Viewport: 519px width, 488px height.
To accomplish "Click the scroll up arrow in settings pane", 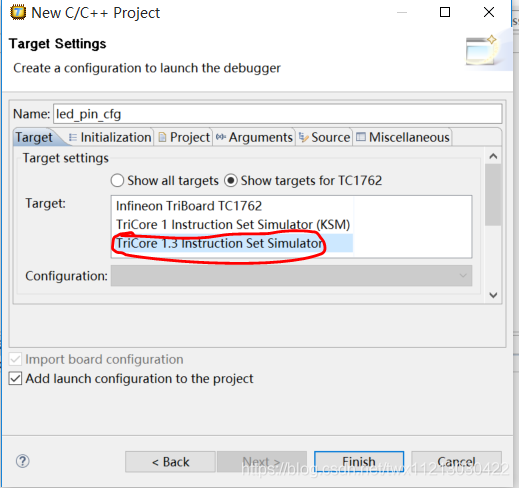I will (x=493, y=156).
